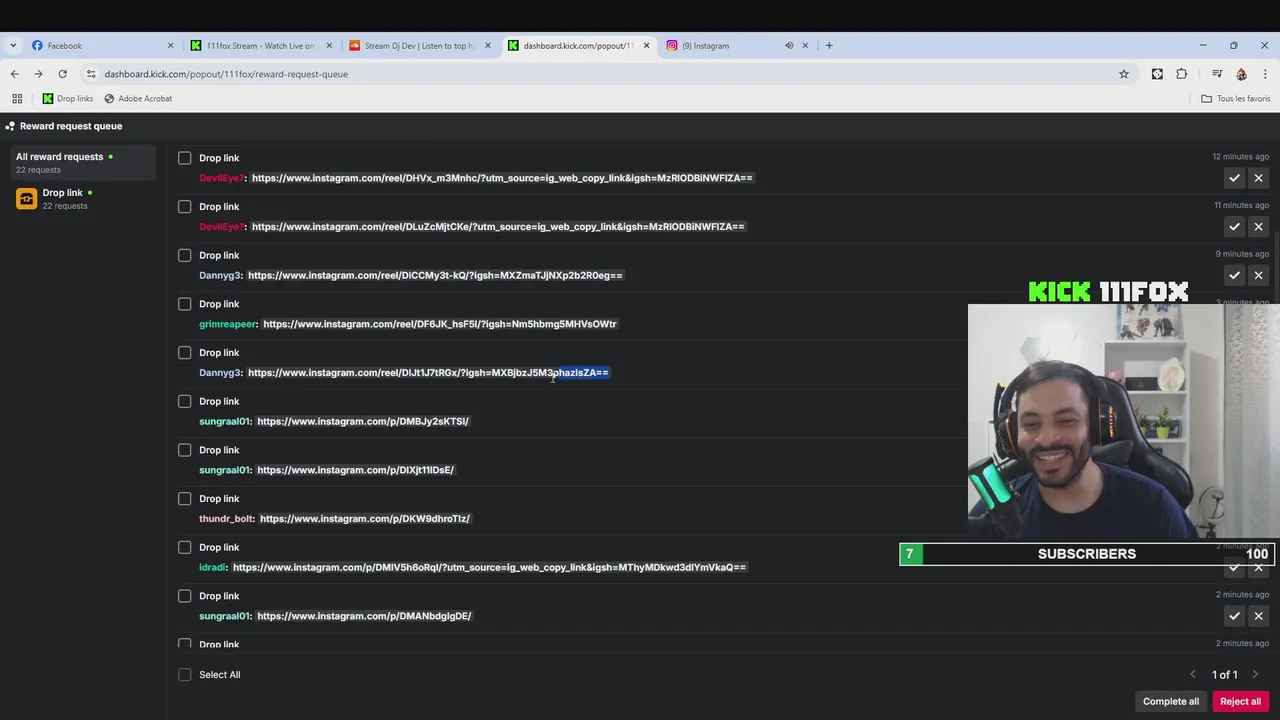
Task: Approve DevilEye7's DLuZcMjtCKe reel request
Action: point(1234,227)
